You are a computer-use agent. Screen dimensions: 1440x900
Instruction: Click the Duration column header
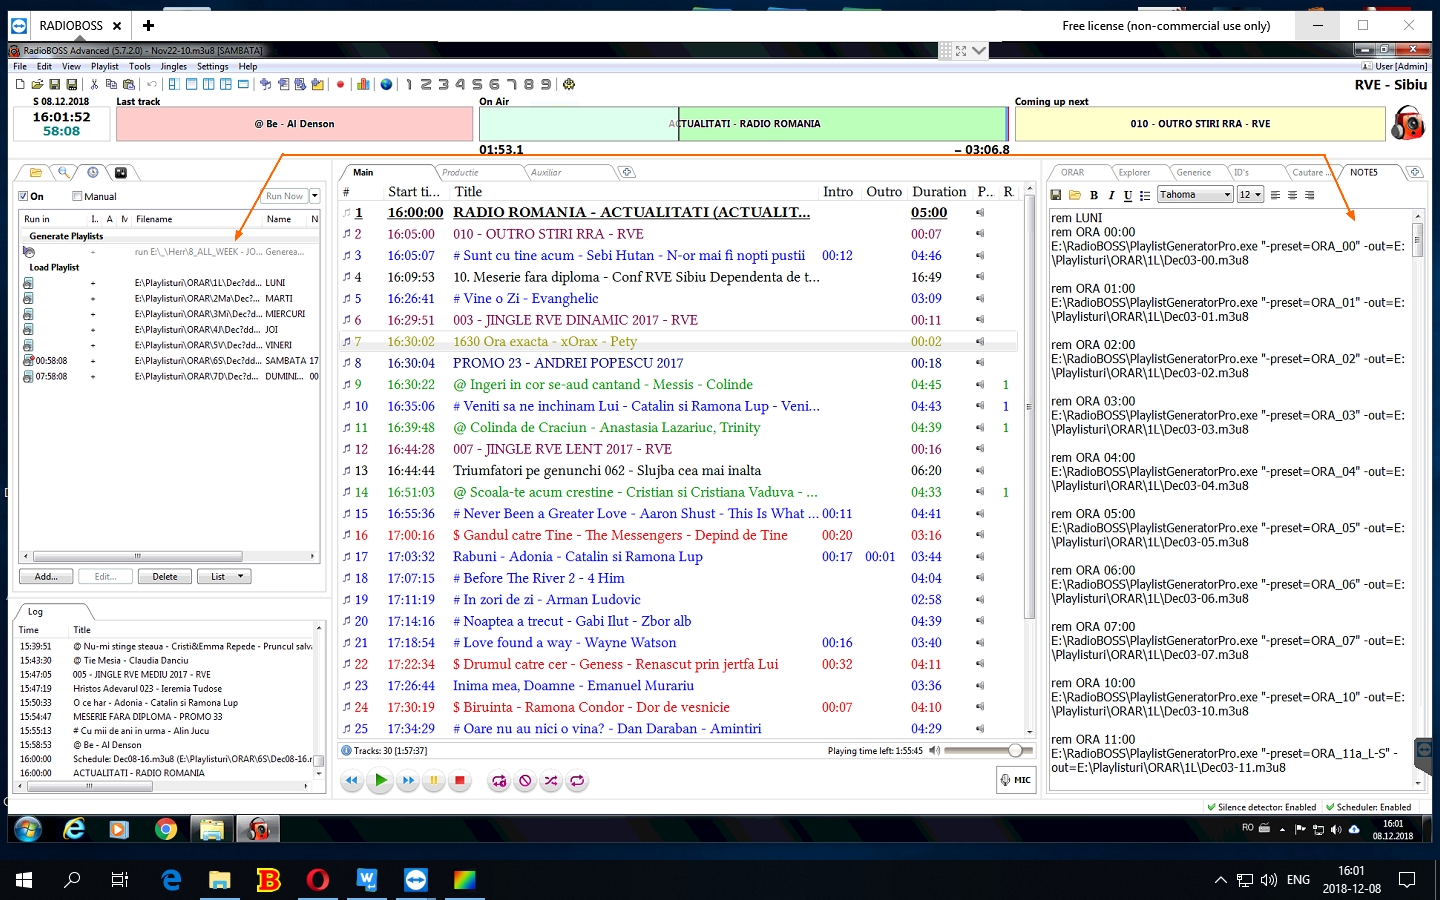coord(939,192)
